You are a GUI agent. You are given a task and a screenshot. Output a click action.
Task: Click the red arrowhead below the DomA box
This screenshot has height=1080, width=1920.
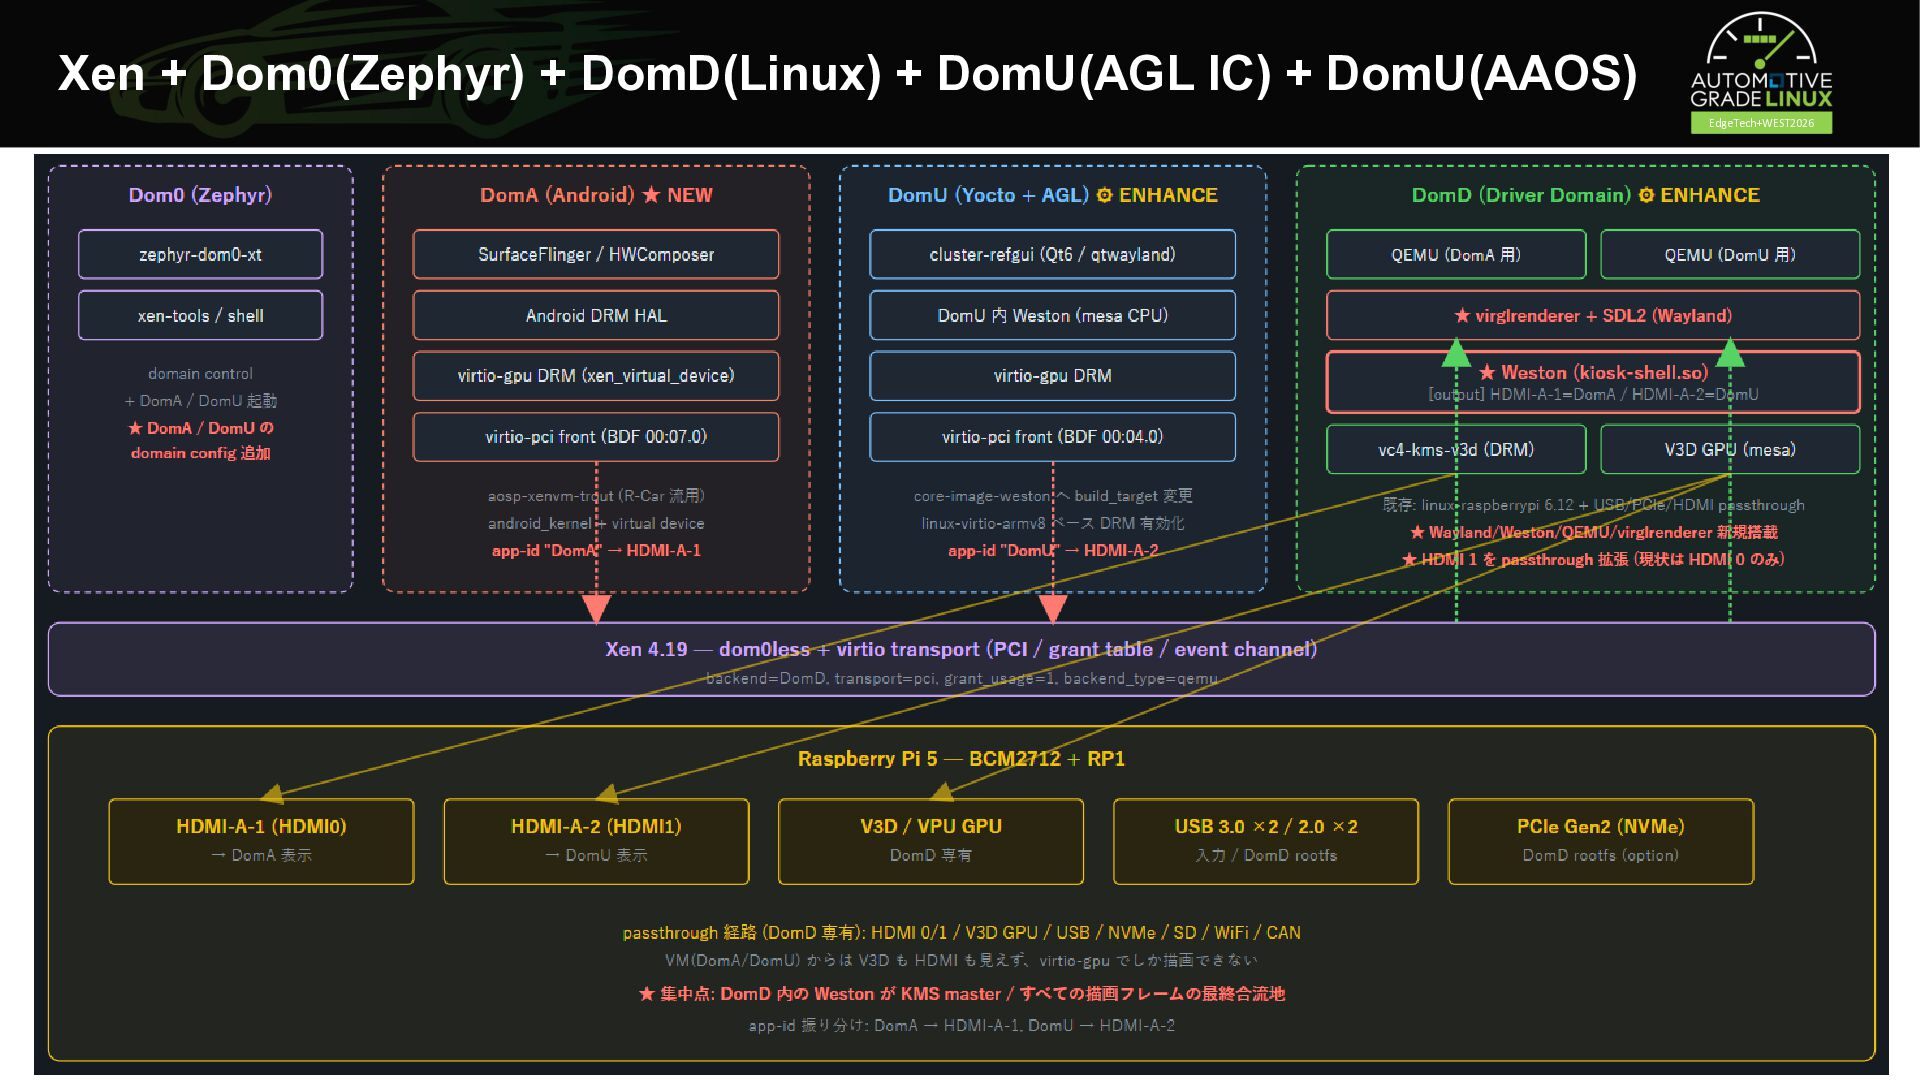(596, 608)
